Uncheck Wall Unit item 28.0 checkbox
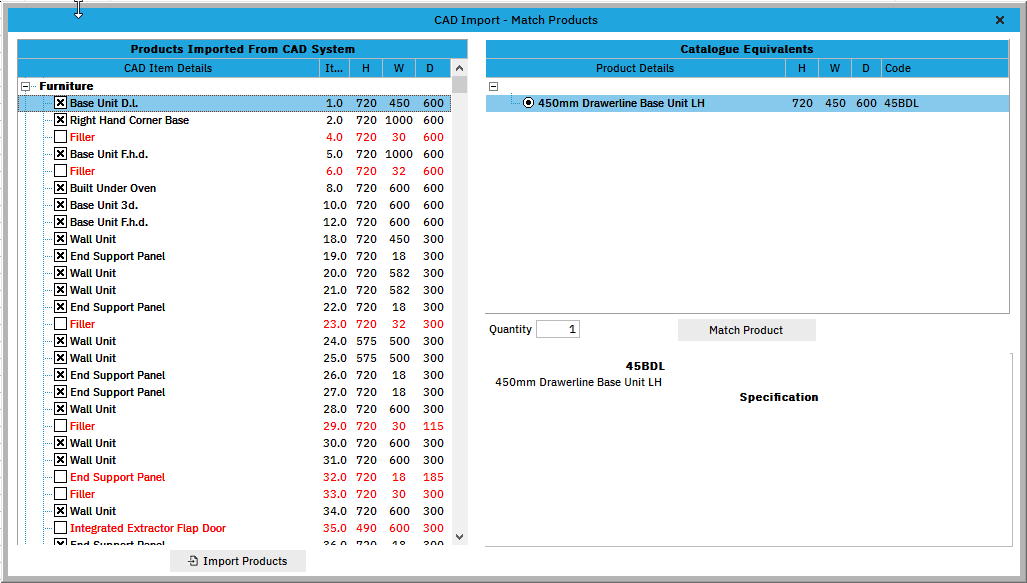 click(x=60, y=409)
